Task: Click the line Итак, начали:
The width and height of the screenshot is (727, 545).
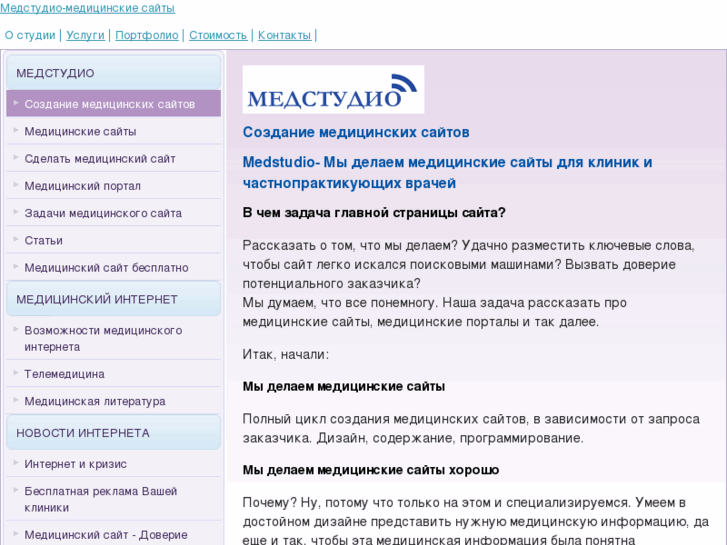Action: click(x=286, y=355)
